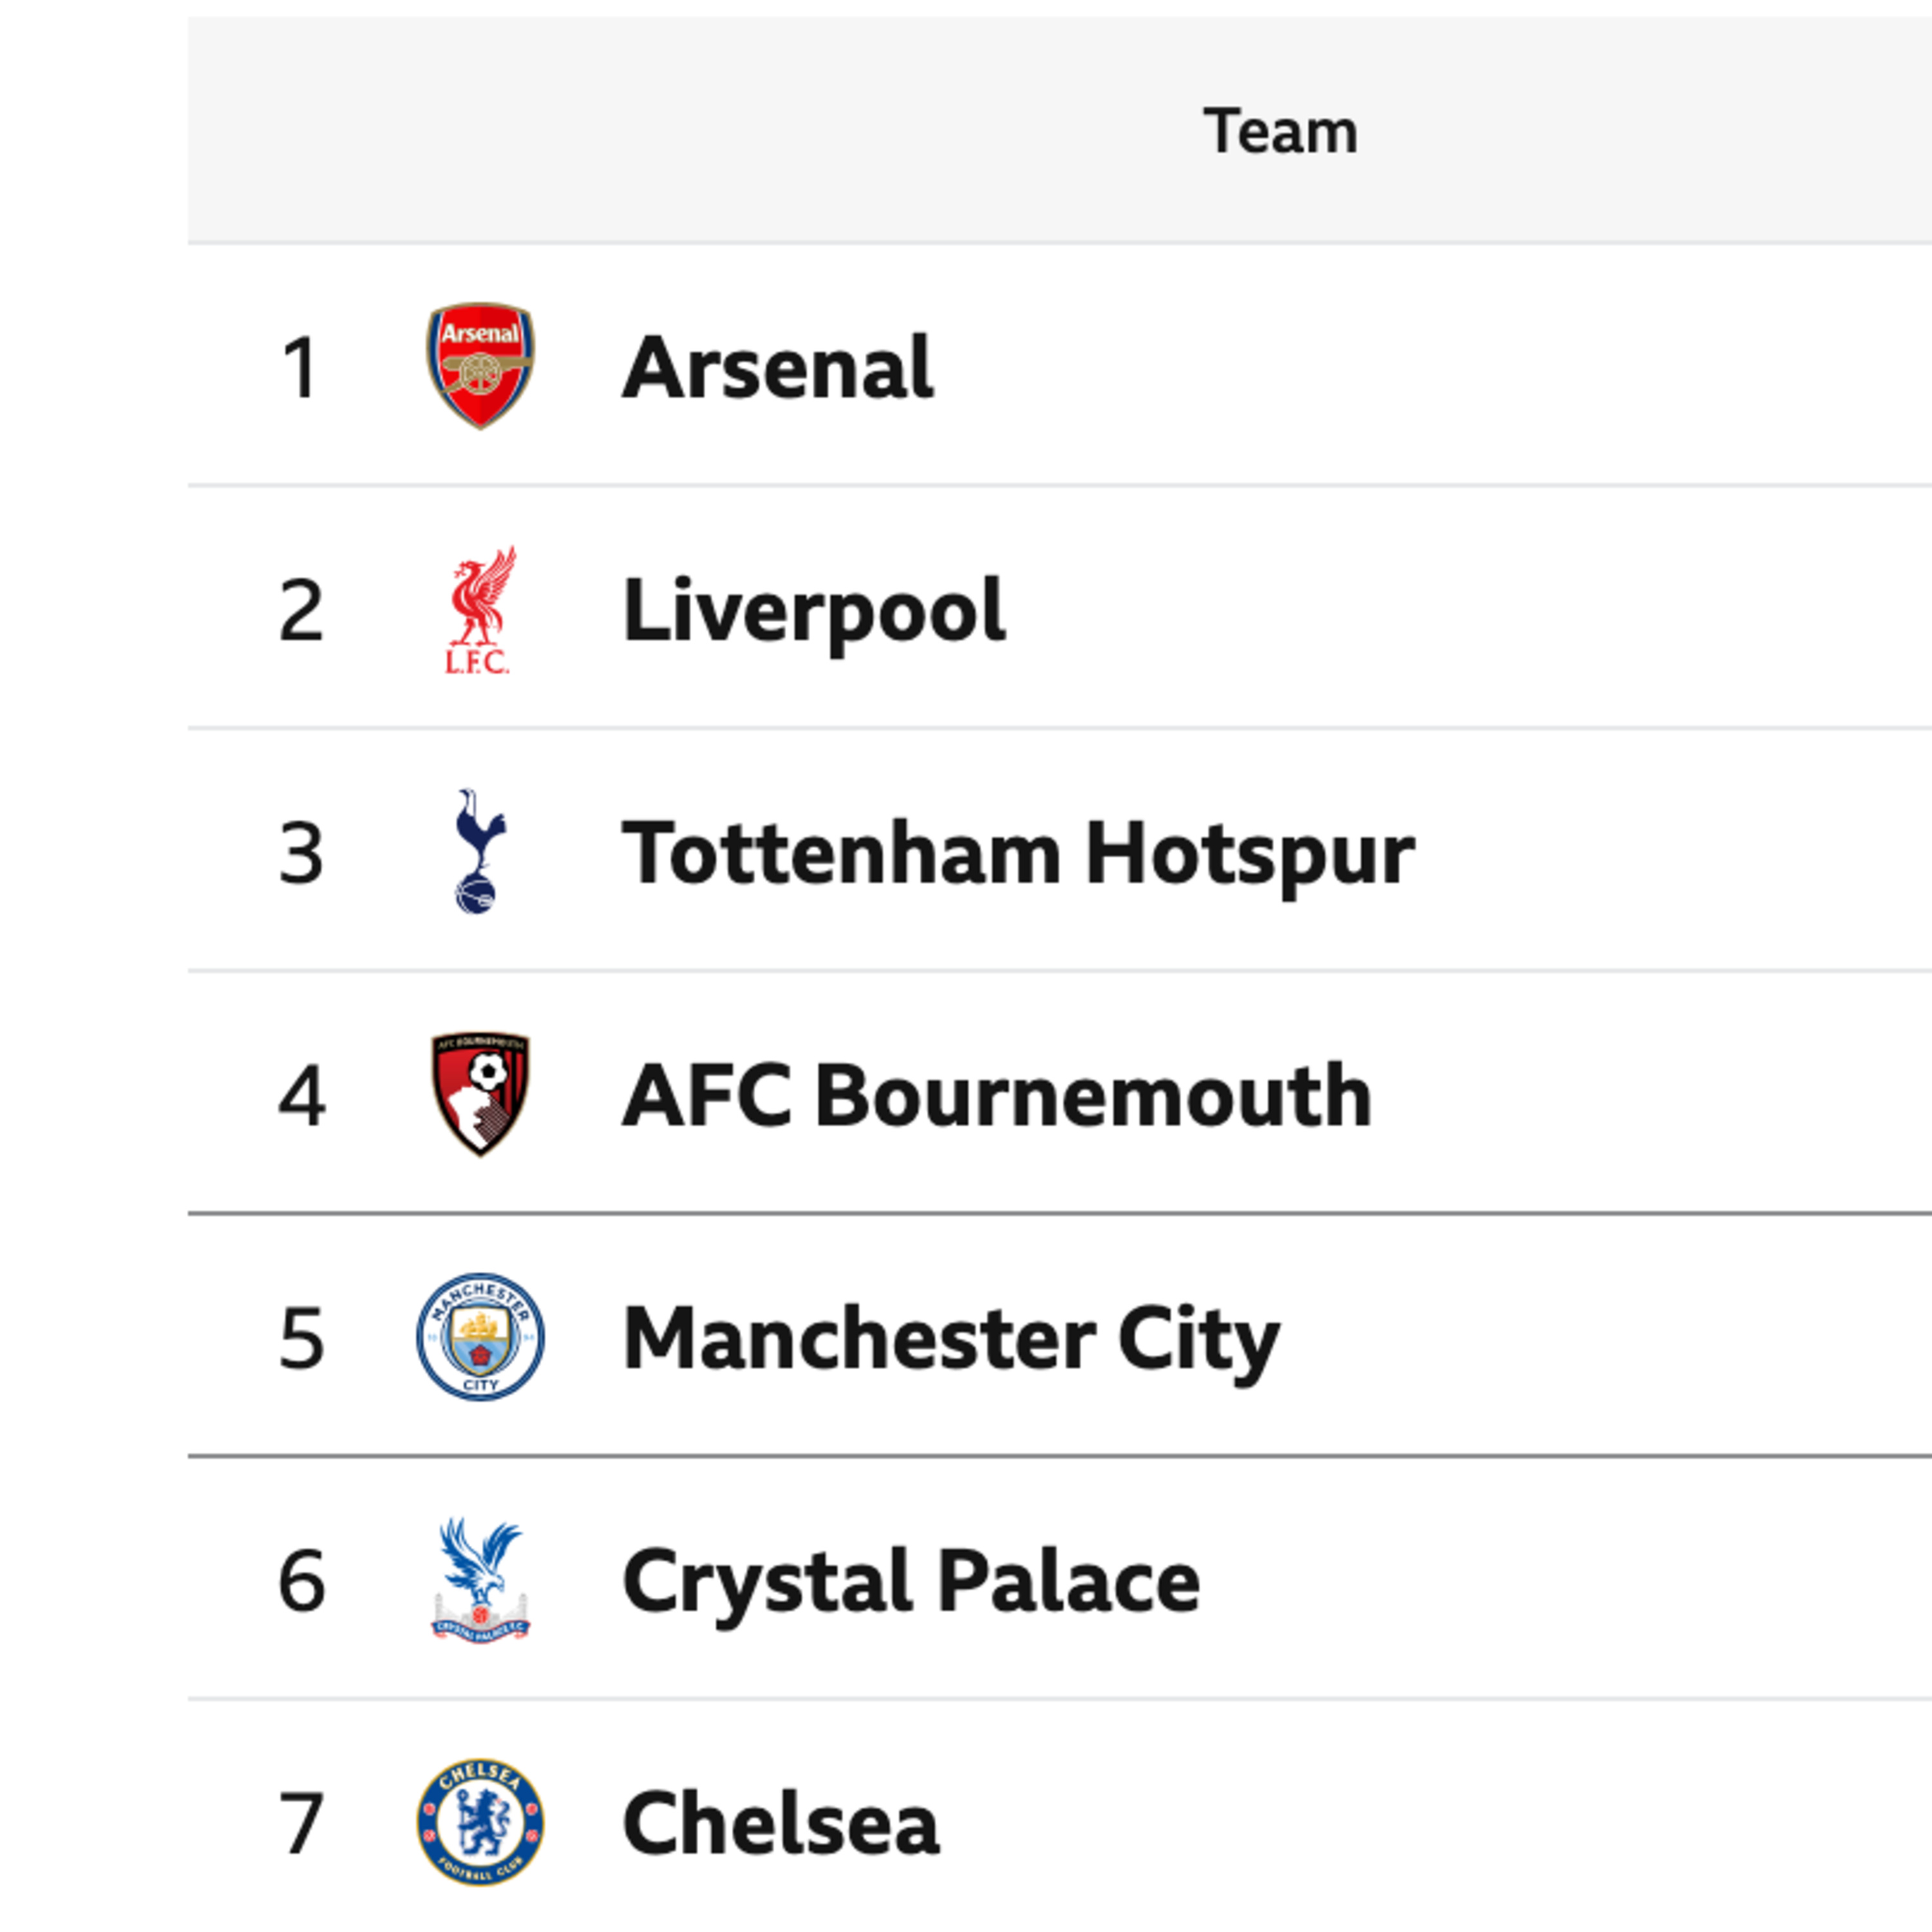Screen dimensions: 1932x1932
Task: Click position number 7 in the table
Action: [x=301, y=1824]
